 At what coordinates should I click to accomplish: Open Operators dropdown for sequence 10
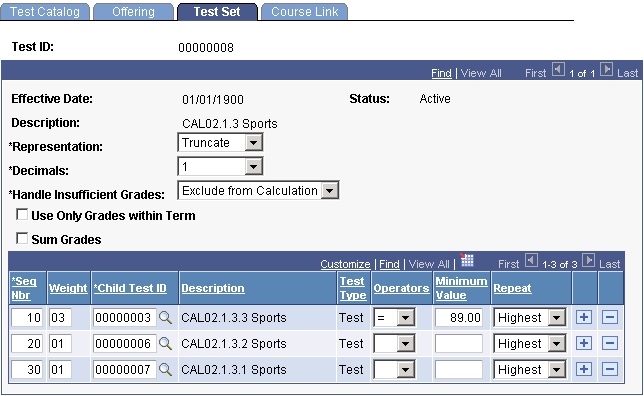point(394,318)
